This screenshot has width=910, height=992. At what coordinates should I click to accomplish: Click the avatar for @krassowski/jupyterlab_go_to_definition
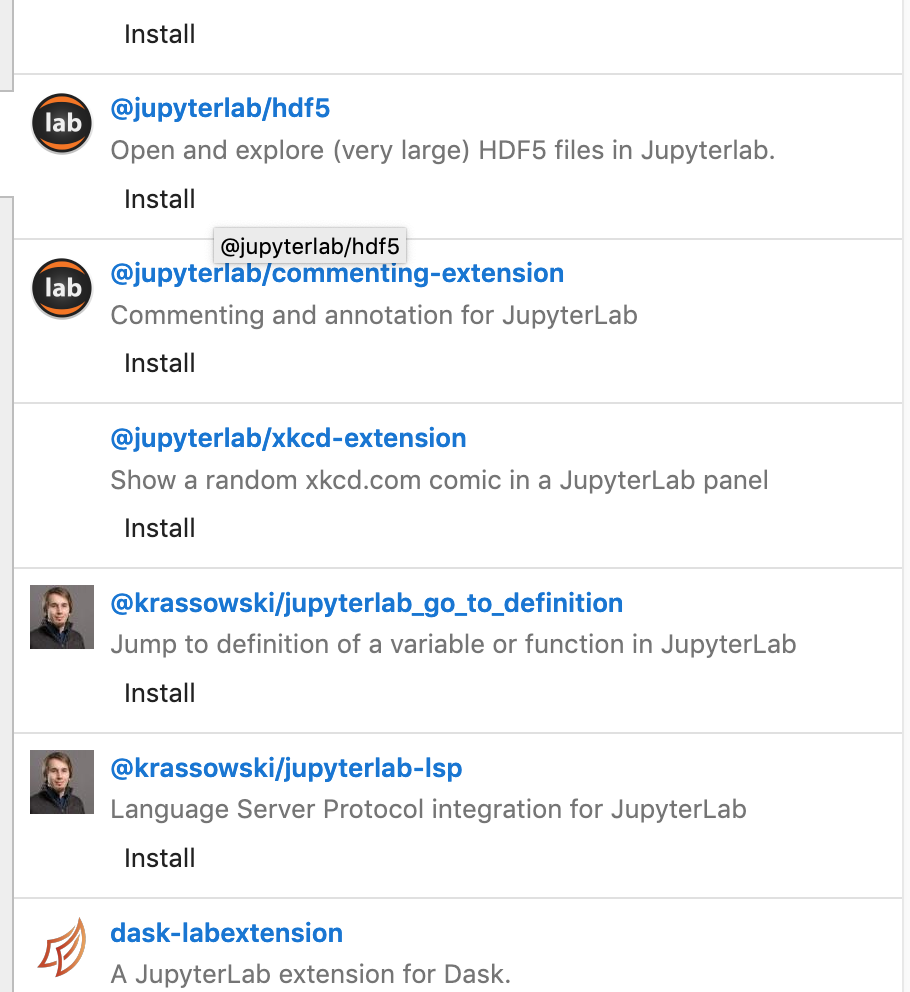coord(61,617)
